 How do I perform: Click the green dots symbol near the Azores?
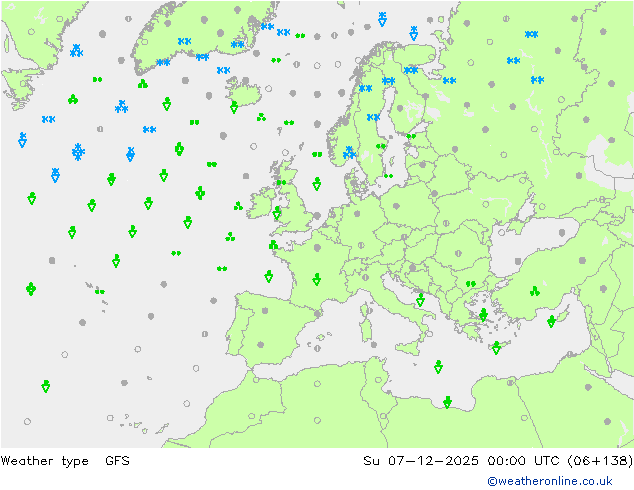[x=100, y=291]
